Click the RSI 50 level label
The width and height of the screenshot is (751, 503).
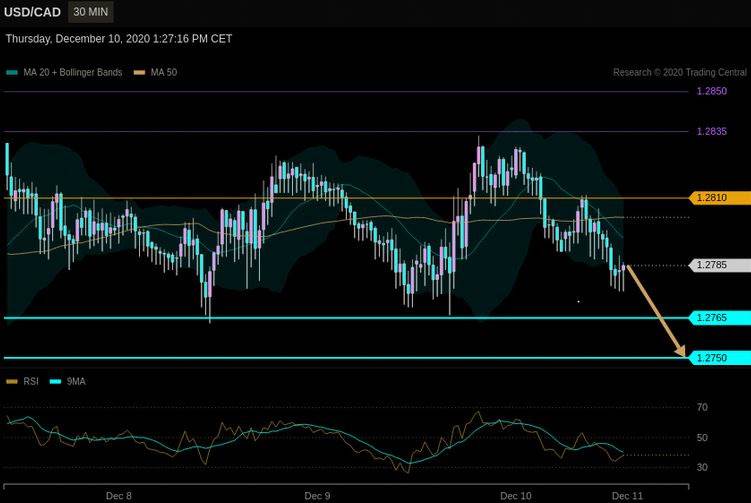point(702,437)
